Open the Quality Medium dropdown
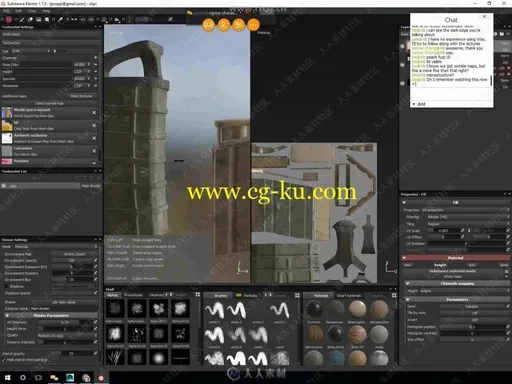 [x=66, y=335]
